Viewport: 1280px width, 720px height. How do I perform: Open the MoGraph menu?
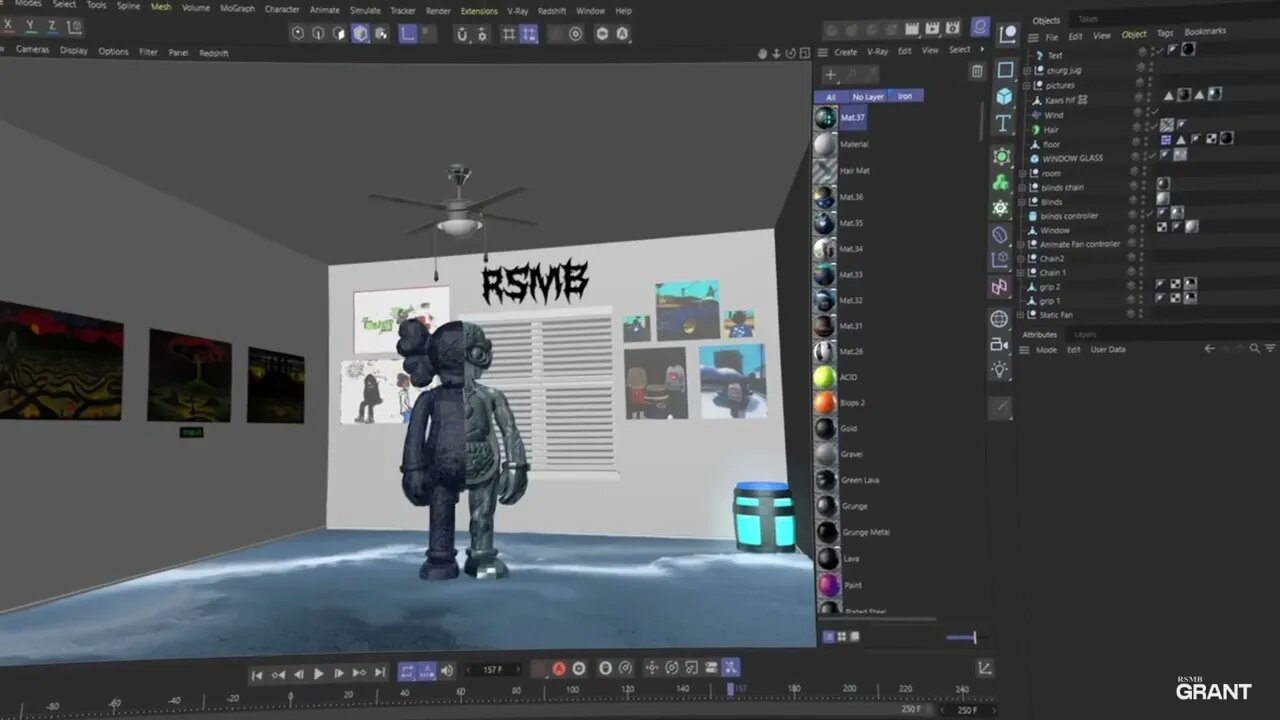[x=237, y=8]
